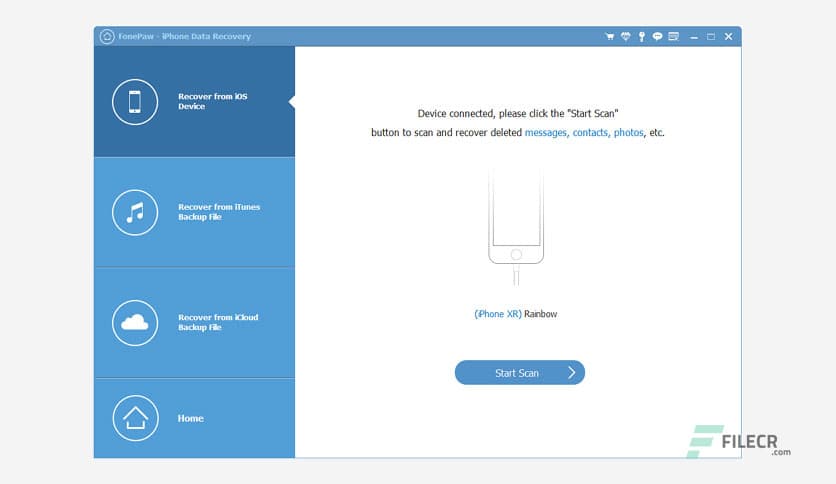Maximize the FonePaw window
Viewport: 836px width, 484px height.
click(711, 36)
